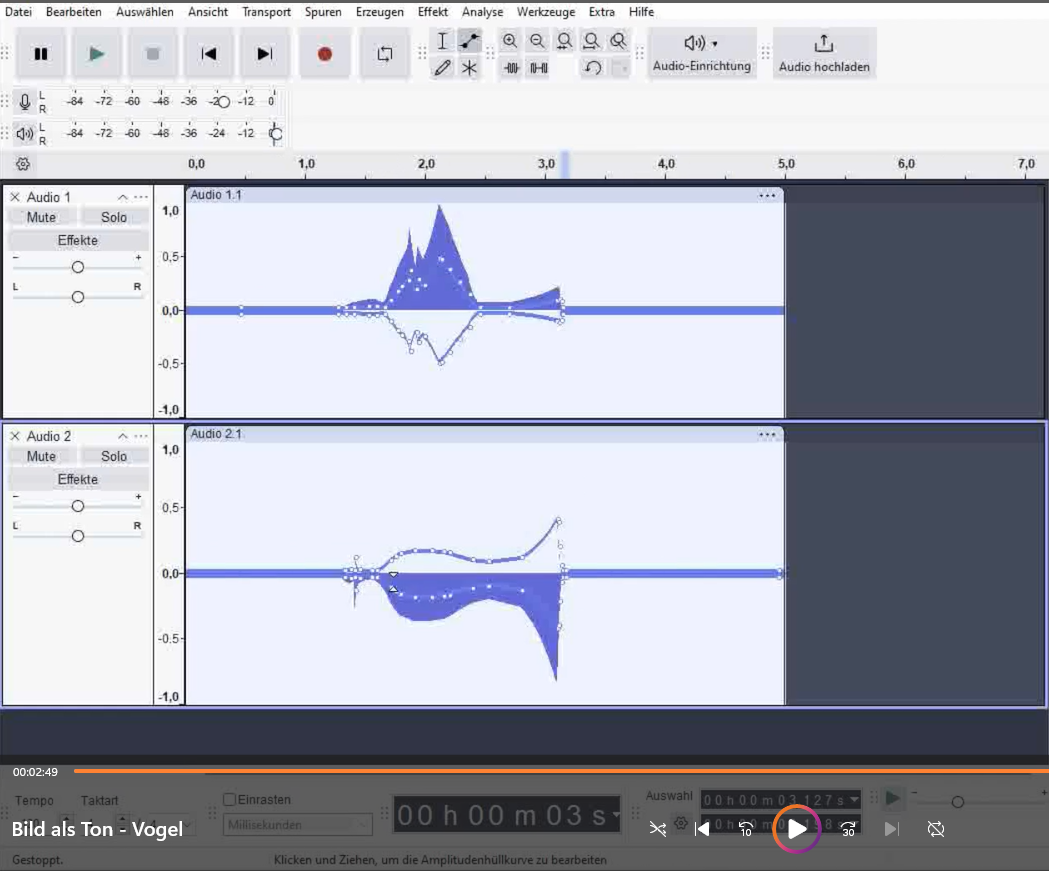Select the Auswahl selection tool
The image size is (1049, 871).
(443, 41)
